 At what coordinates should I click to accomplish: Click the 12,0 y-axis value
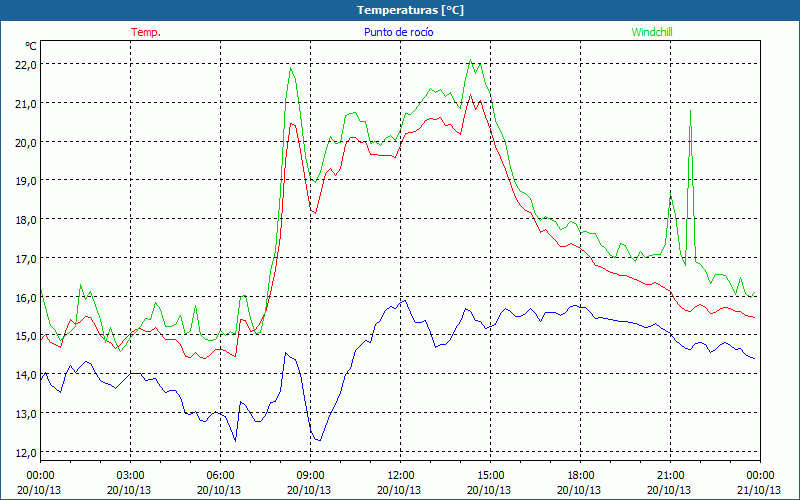pos(28,453)
